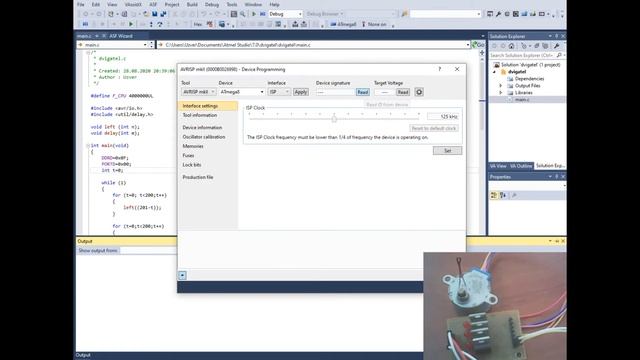This screenshot has height=360, width=640.
Task: Click the Save file icon in toolbar
Action: (x=155, y=14)
